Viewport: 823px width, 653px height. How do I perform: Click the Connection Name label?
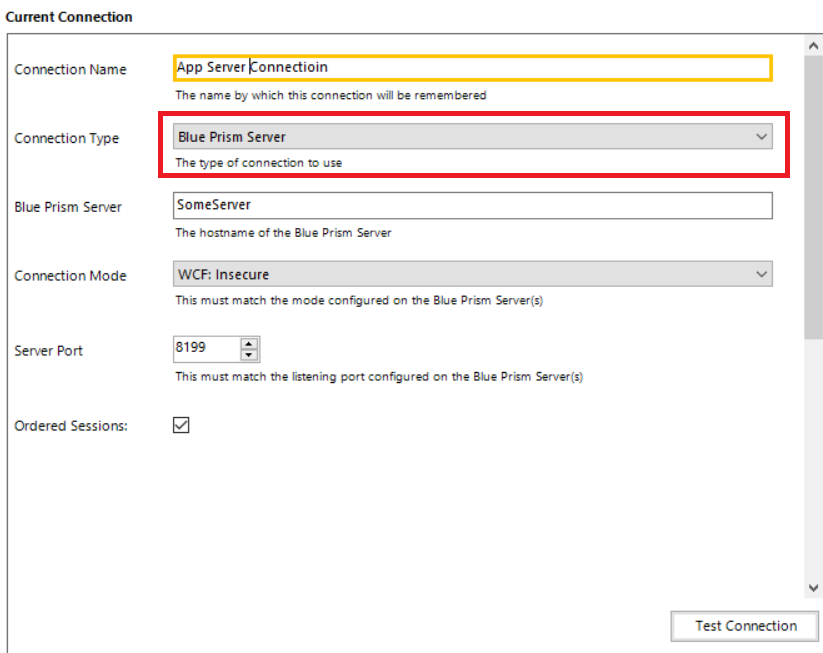click(70, 69)
